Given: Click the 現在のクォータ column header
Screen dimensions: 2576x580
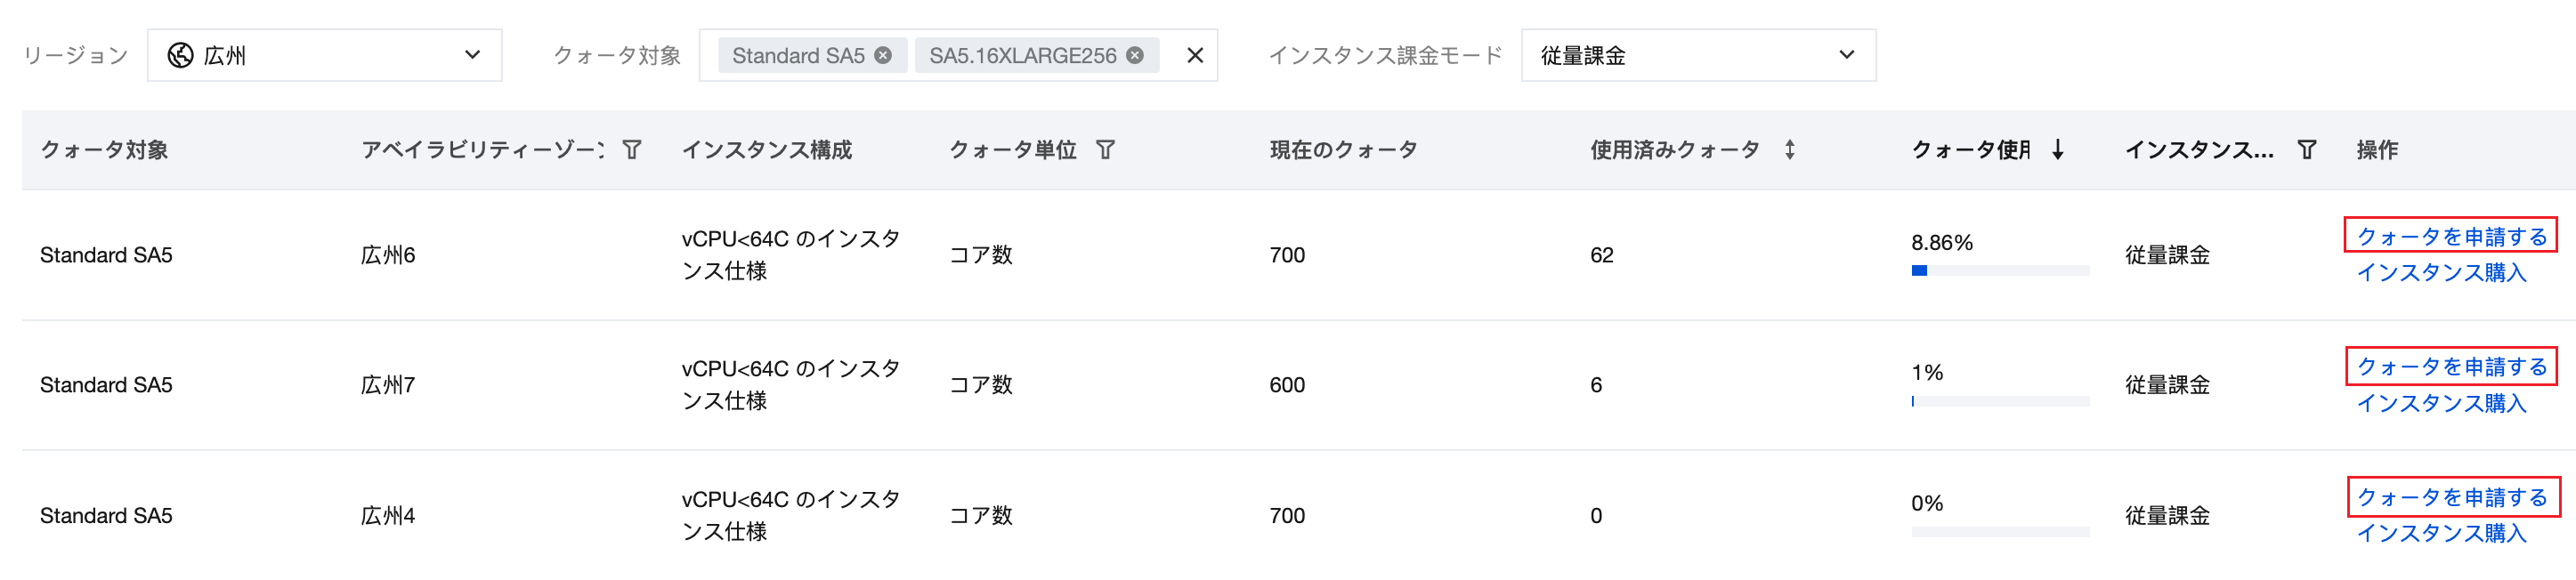Looking at the screenshot, I should point(1343,150).
